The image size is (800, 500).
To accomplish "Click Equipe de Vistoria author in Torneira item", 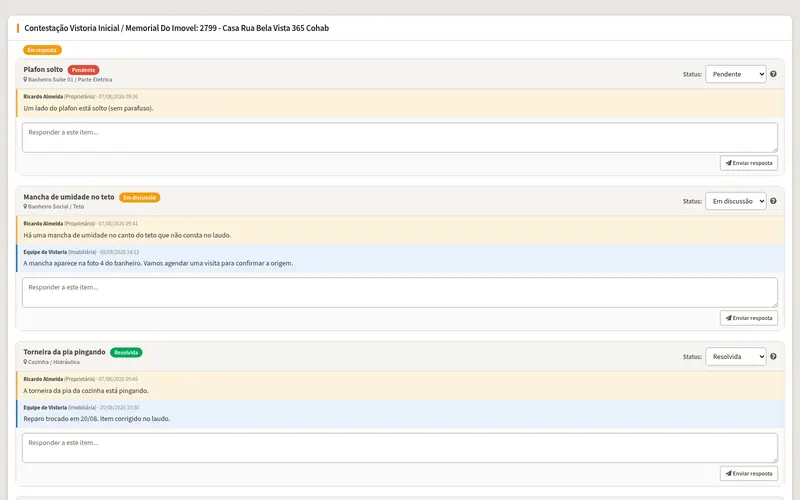I will tap(45, 408).
